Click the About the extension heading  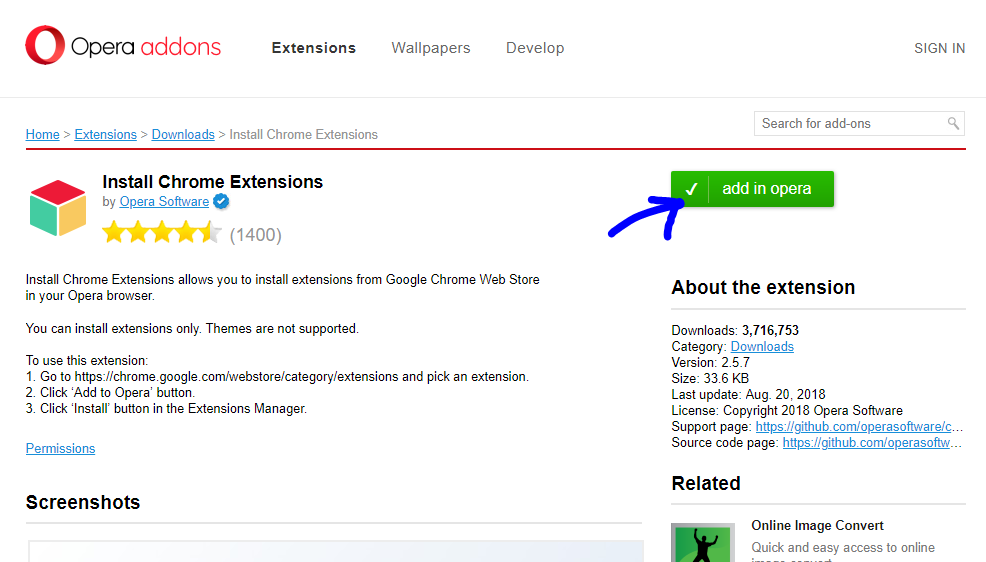pos(763,287)
